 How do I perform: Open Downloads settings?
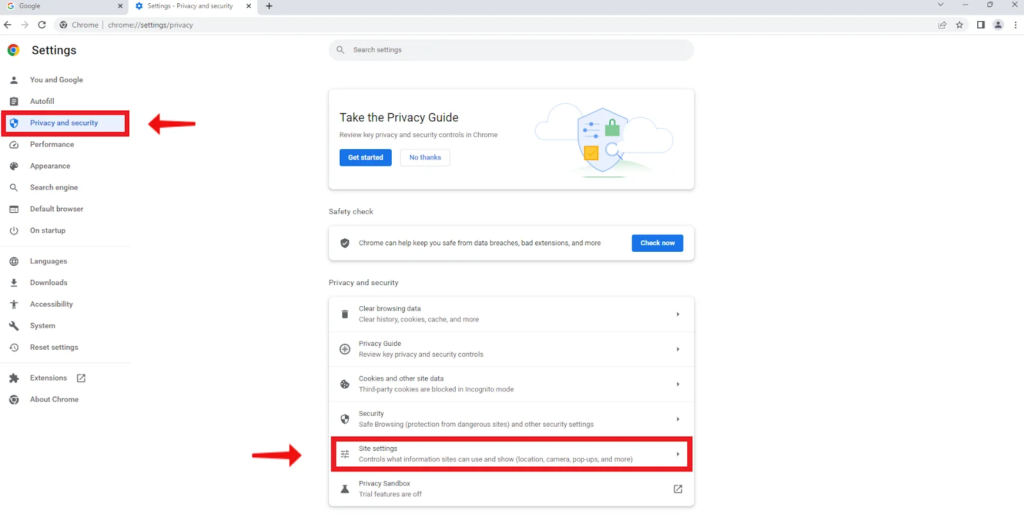tap(48, 283)
